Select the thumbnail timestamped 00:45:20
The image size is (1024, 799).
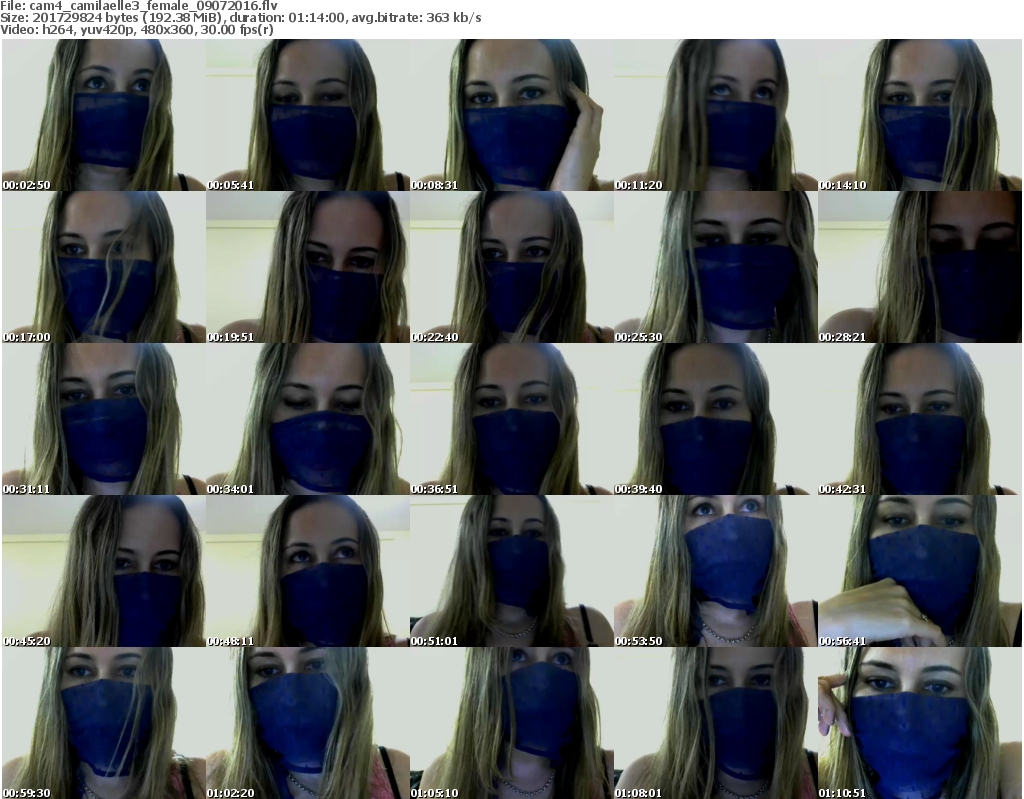point(103,571)
